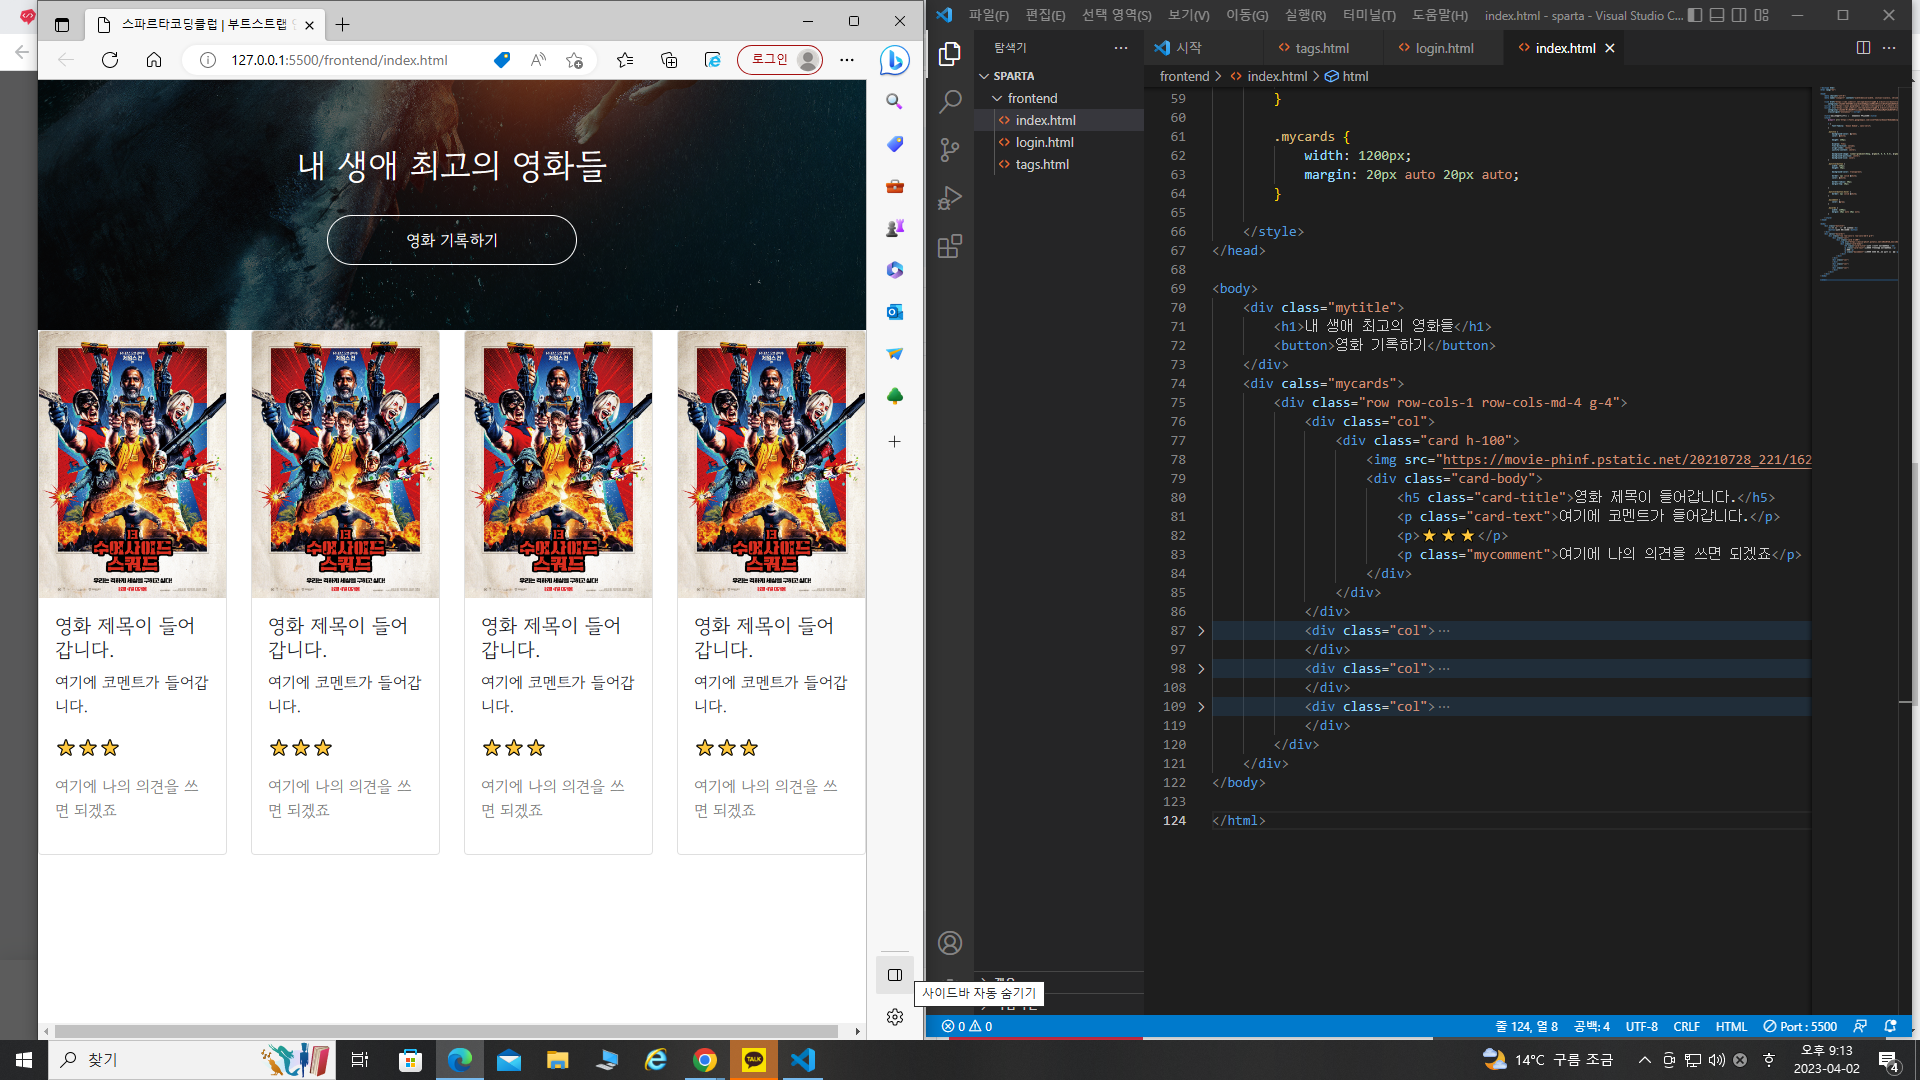1920x1080 pixels.
Task: Open Outlook icon in Edge sidebar
Action: [x=895, y=312]
